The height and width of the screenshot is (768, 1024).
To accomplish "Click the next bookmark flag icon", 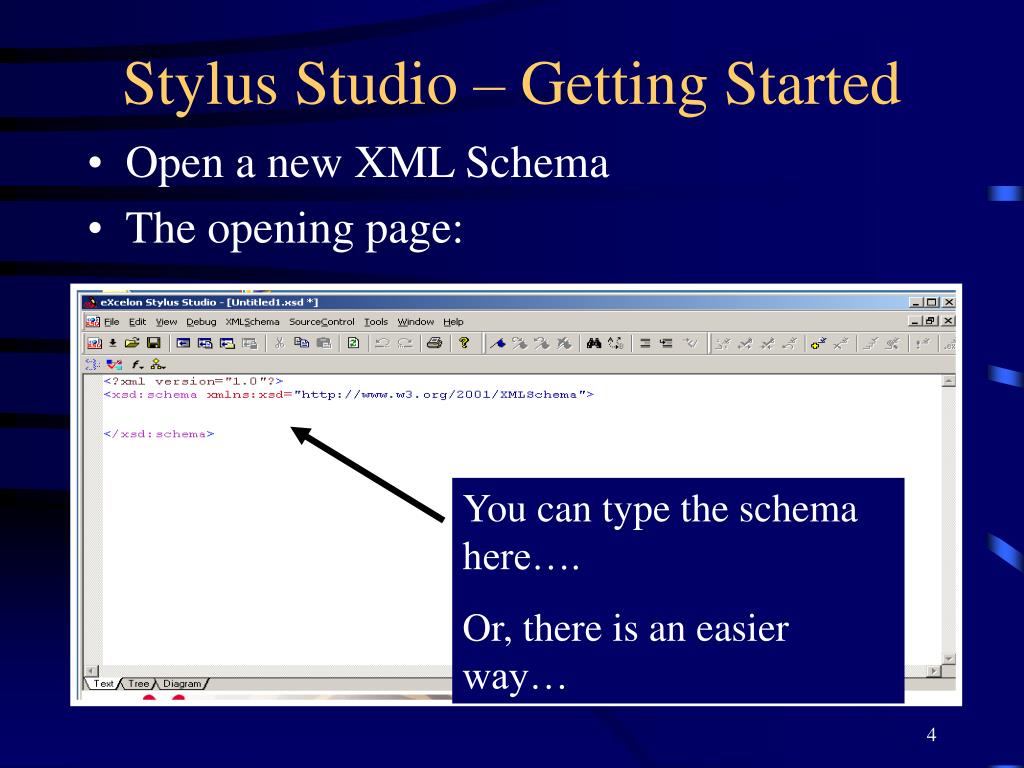I will [519, 343].
